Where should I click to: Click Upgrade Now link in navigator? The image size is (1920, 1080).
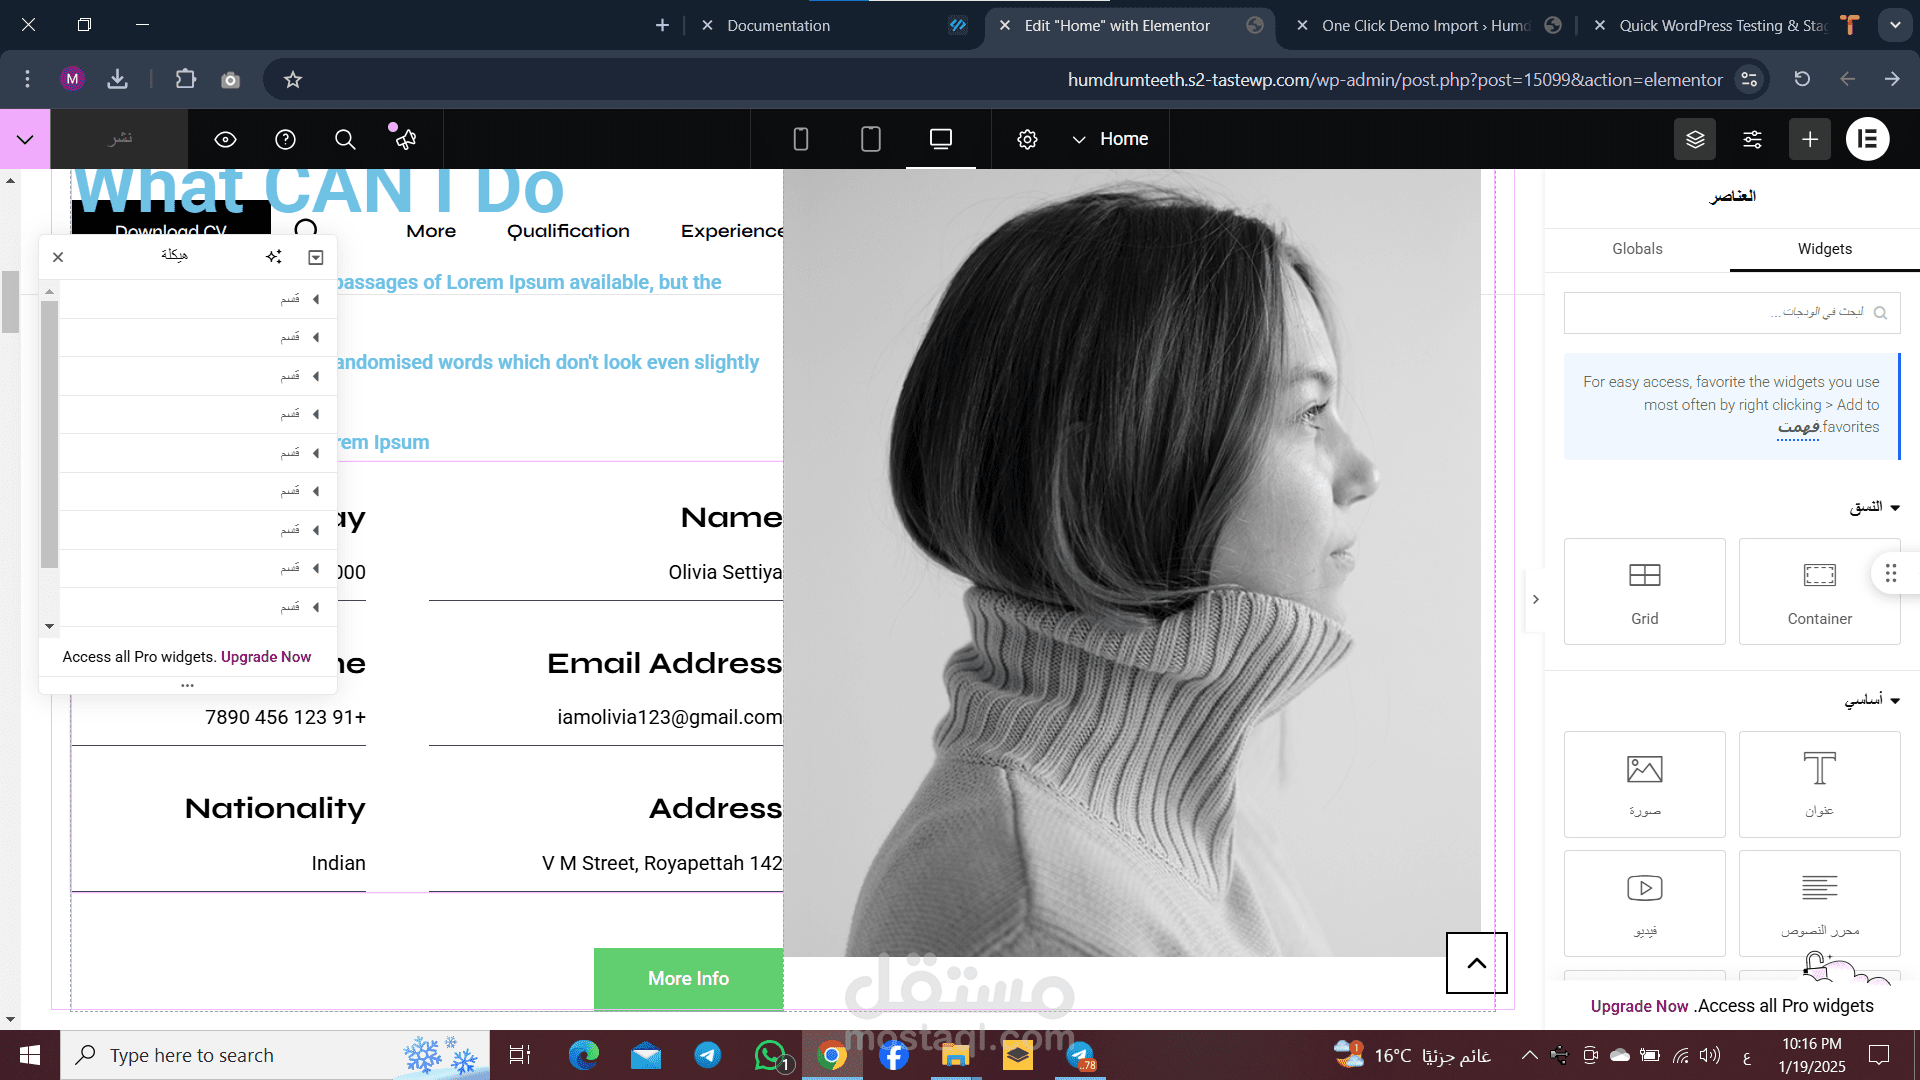[x=266, y=657]
